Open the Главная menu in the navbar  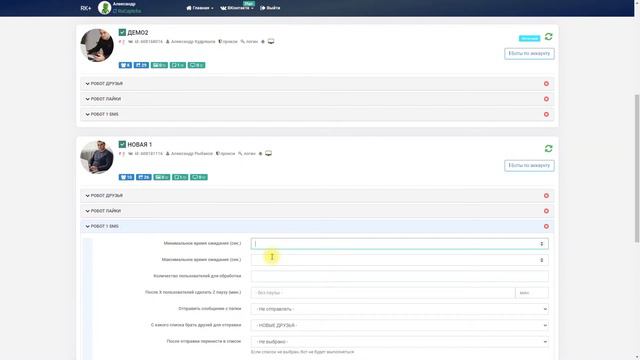coord(200,8)
